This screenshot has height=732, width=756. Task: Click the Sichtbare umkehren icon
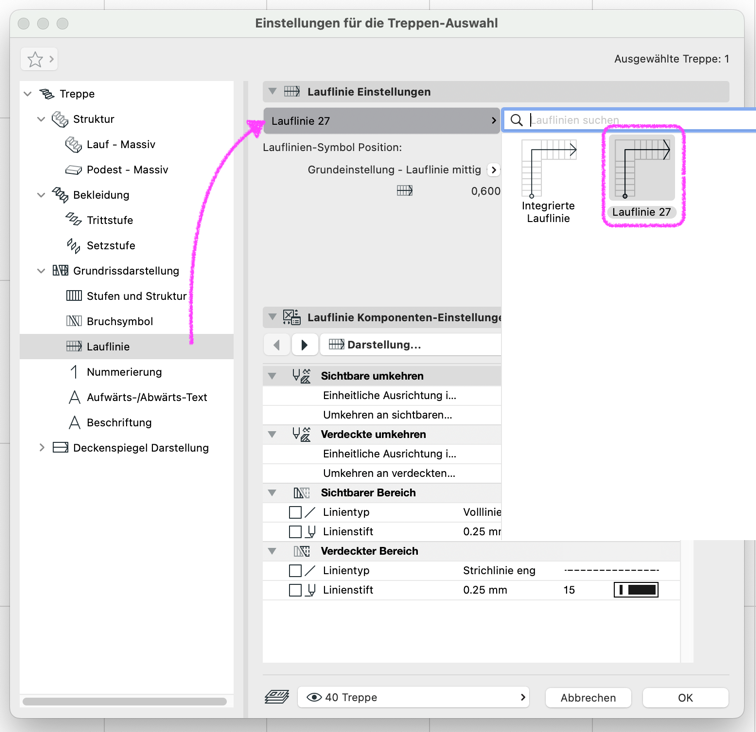tap(301, 376)
